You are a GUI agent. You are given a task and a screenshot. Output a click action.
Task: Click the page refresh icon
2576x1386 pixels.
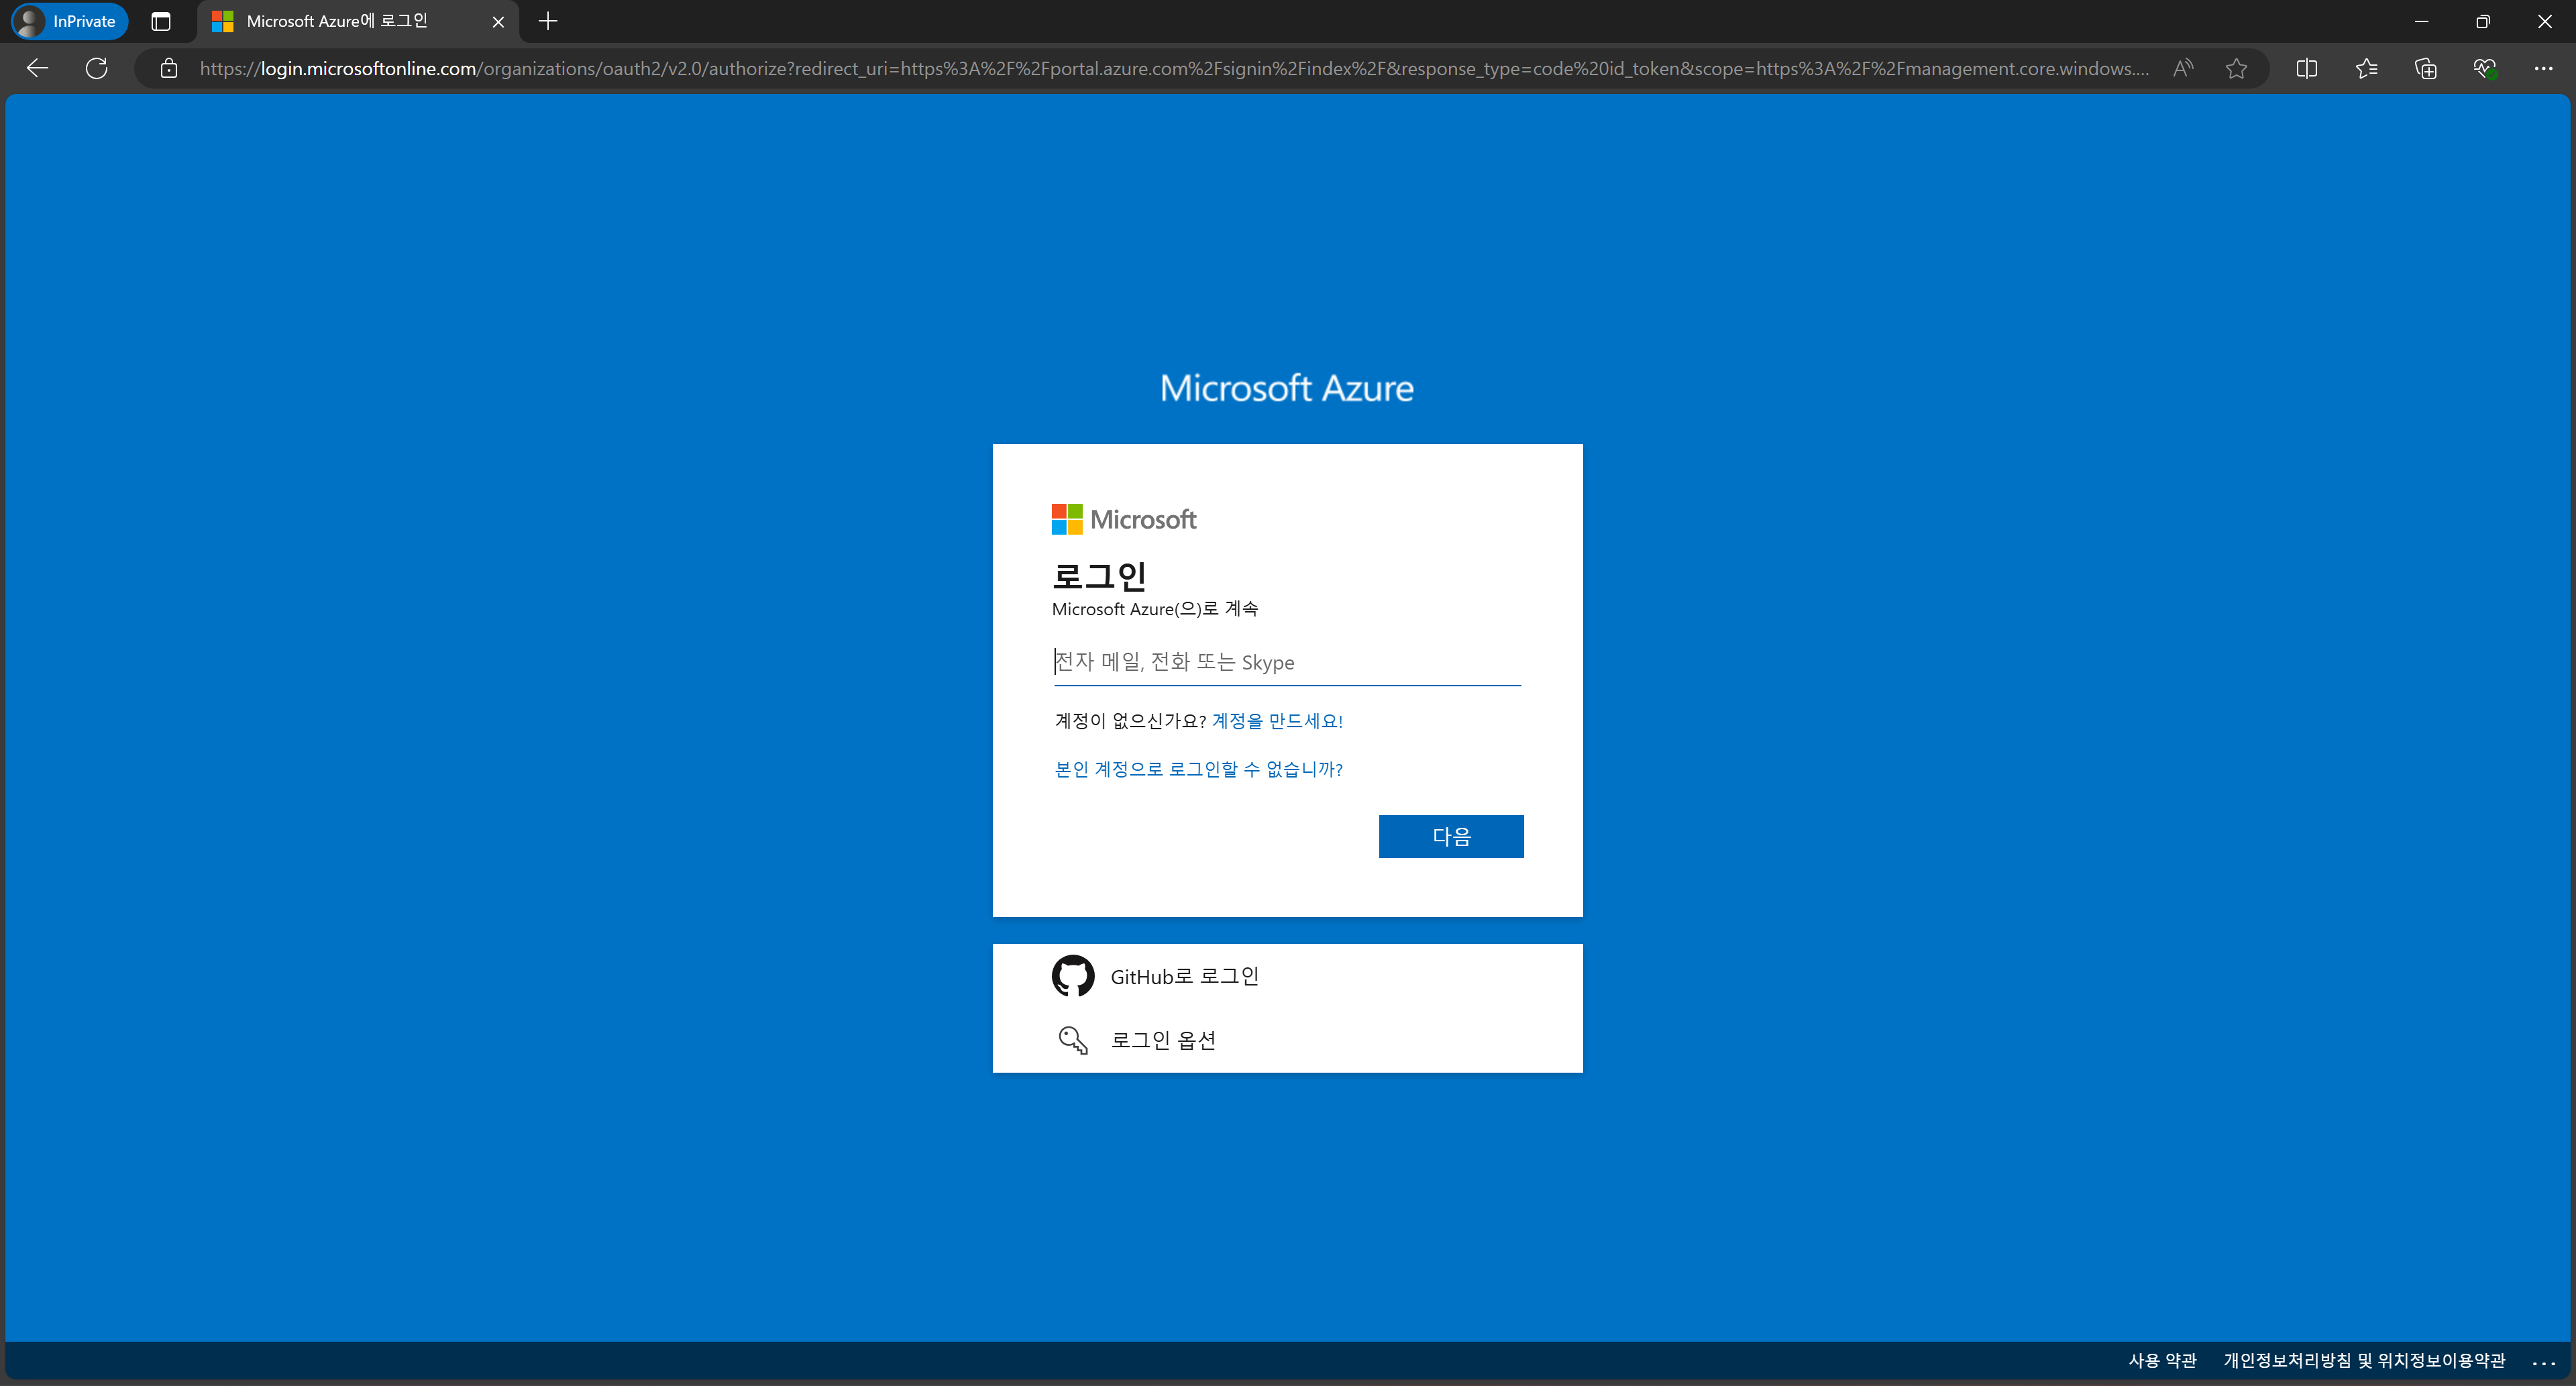[96, 68]
